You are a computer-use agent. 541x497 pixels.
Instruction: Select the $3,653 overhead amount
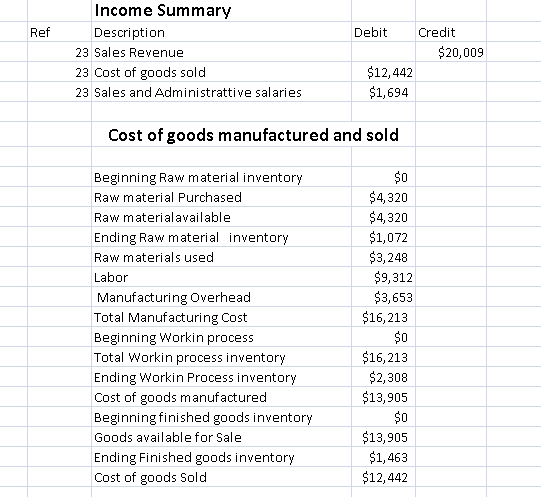coord(383,297)
